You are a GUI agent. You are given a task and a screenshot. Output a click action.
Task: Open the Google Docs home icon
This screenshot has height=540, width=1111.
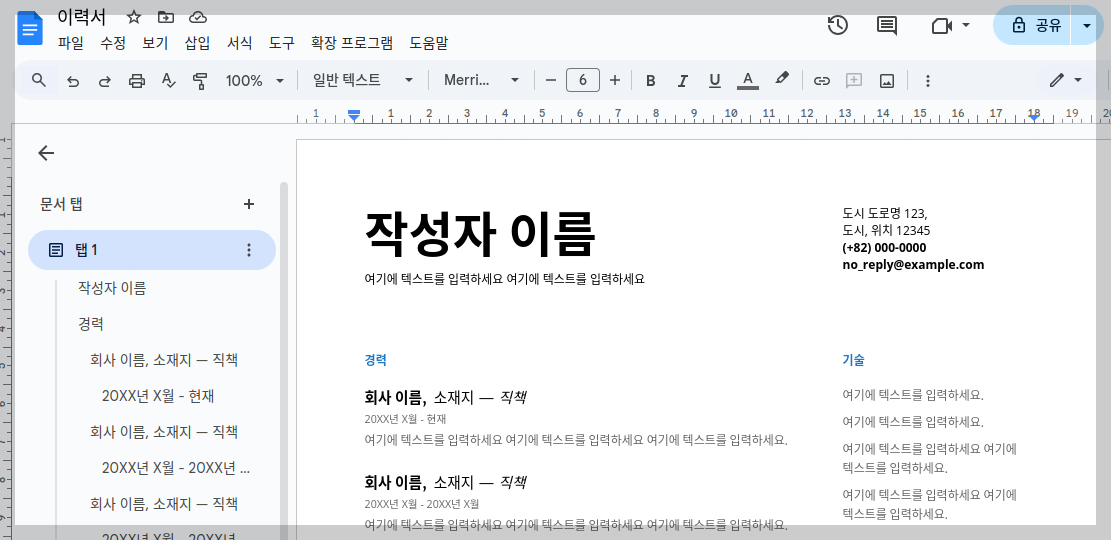point(30,29)
